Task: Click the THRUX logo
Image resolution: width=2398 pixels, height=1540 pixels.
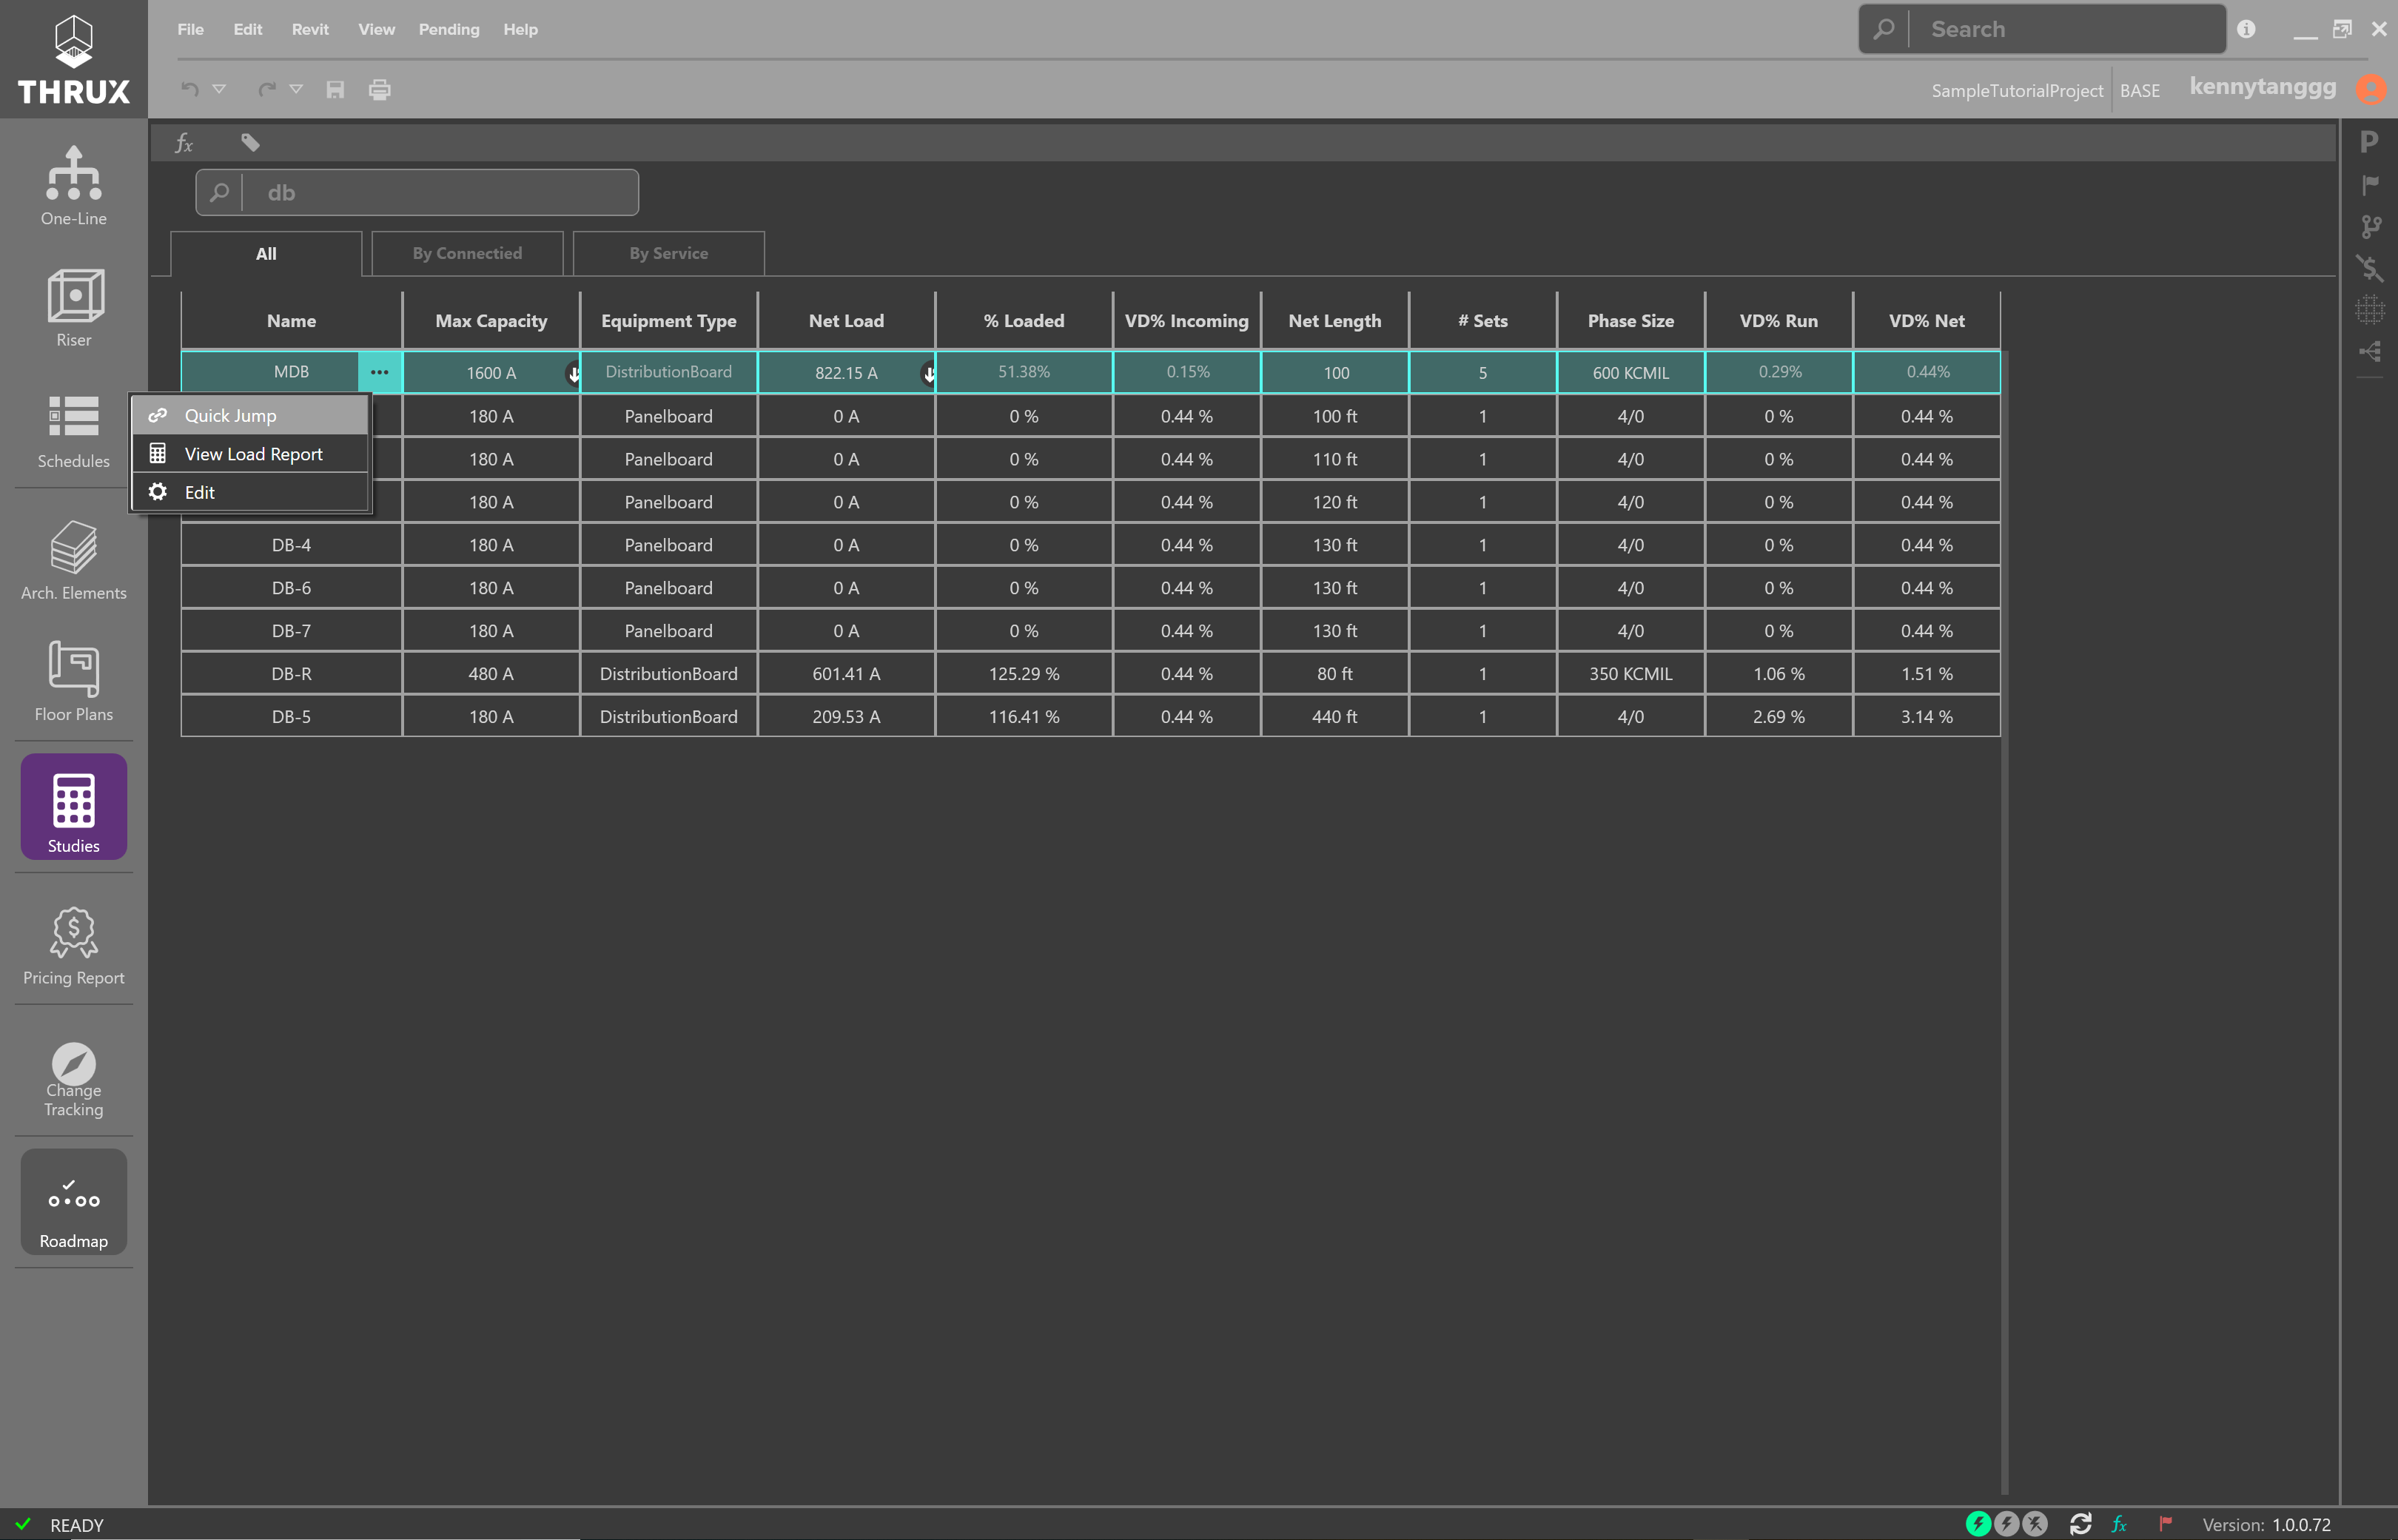Action: pos(73,59)
